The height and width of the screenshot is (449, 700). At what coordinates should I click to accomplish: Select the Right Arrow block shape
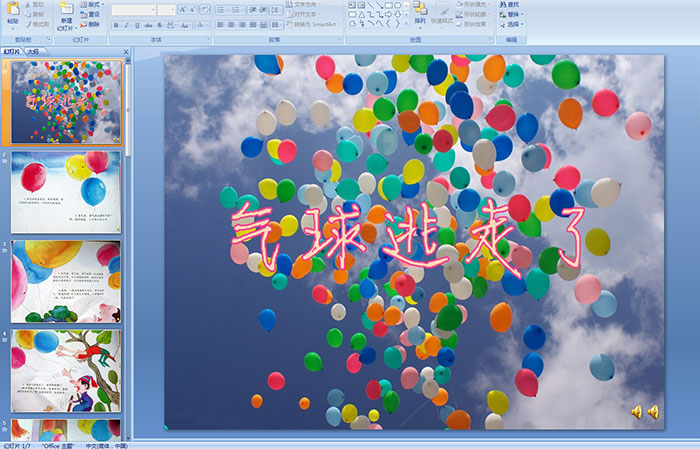(388, 15)
